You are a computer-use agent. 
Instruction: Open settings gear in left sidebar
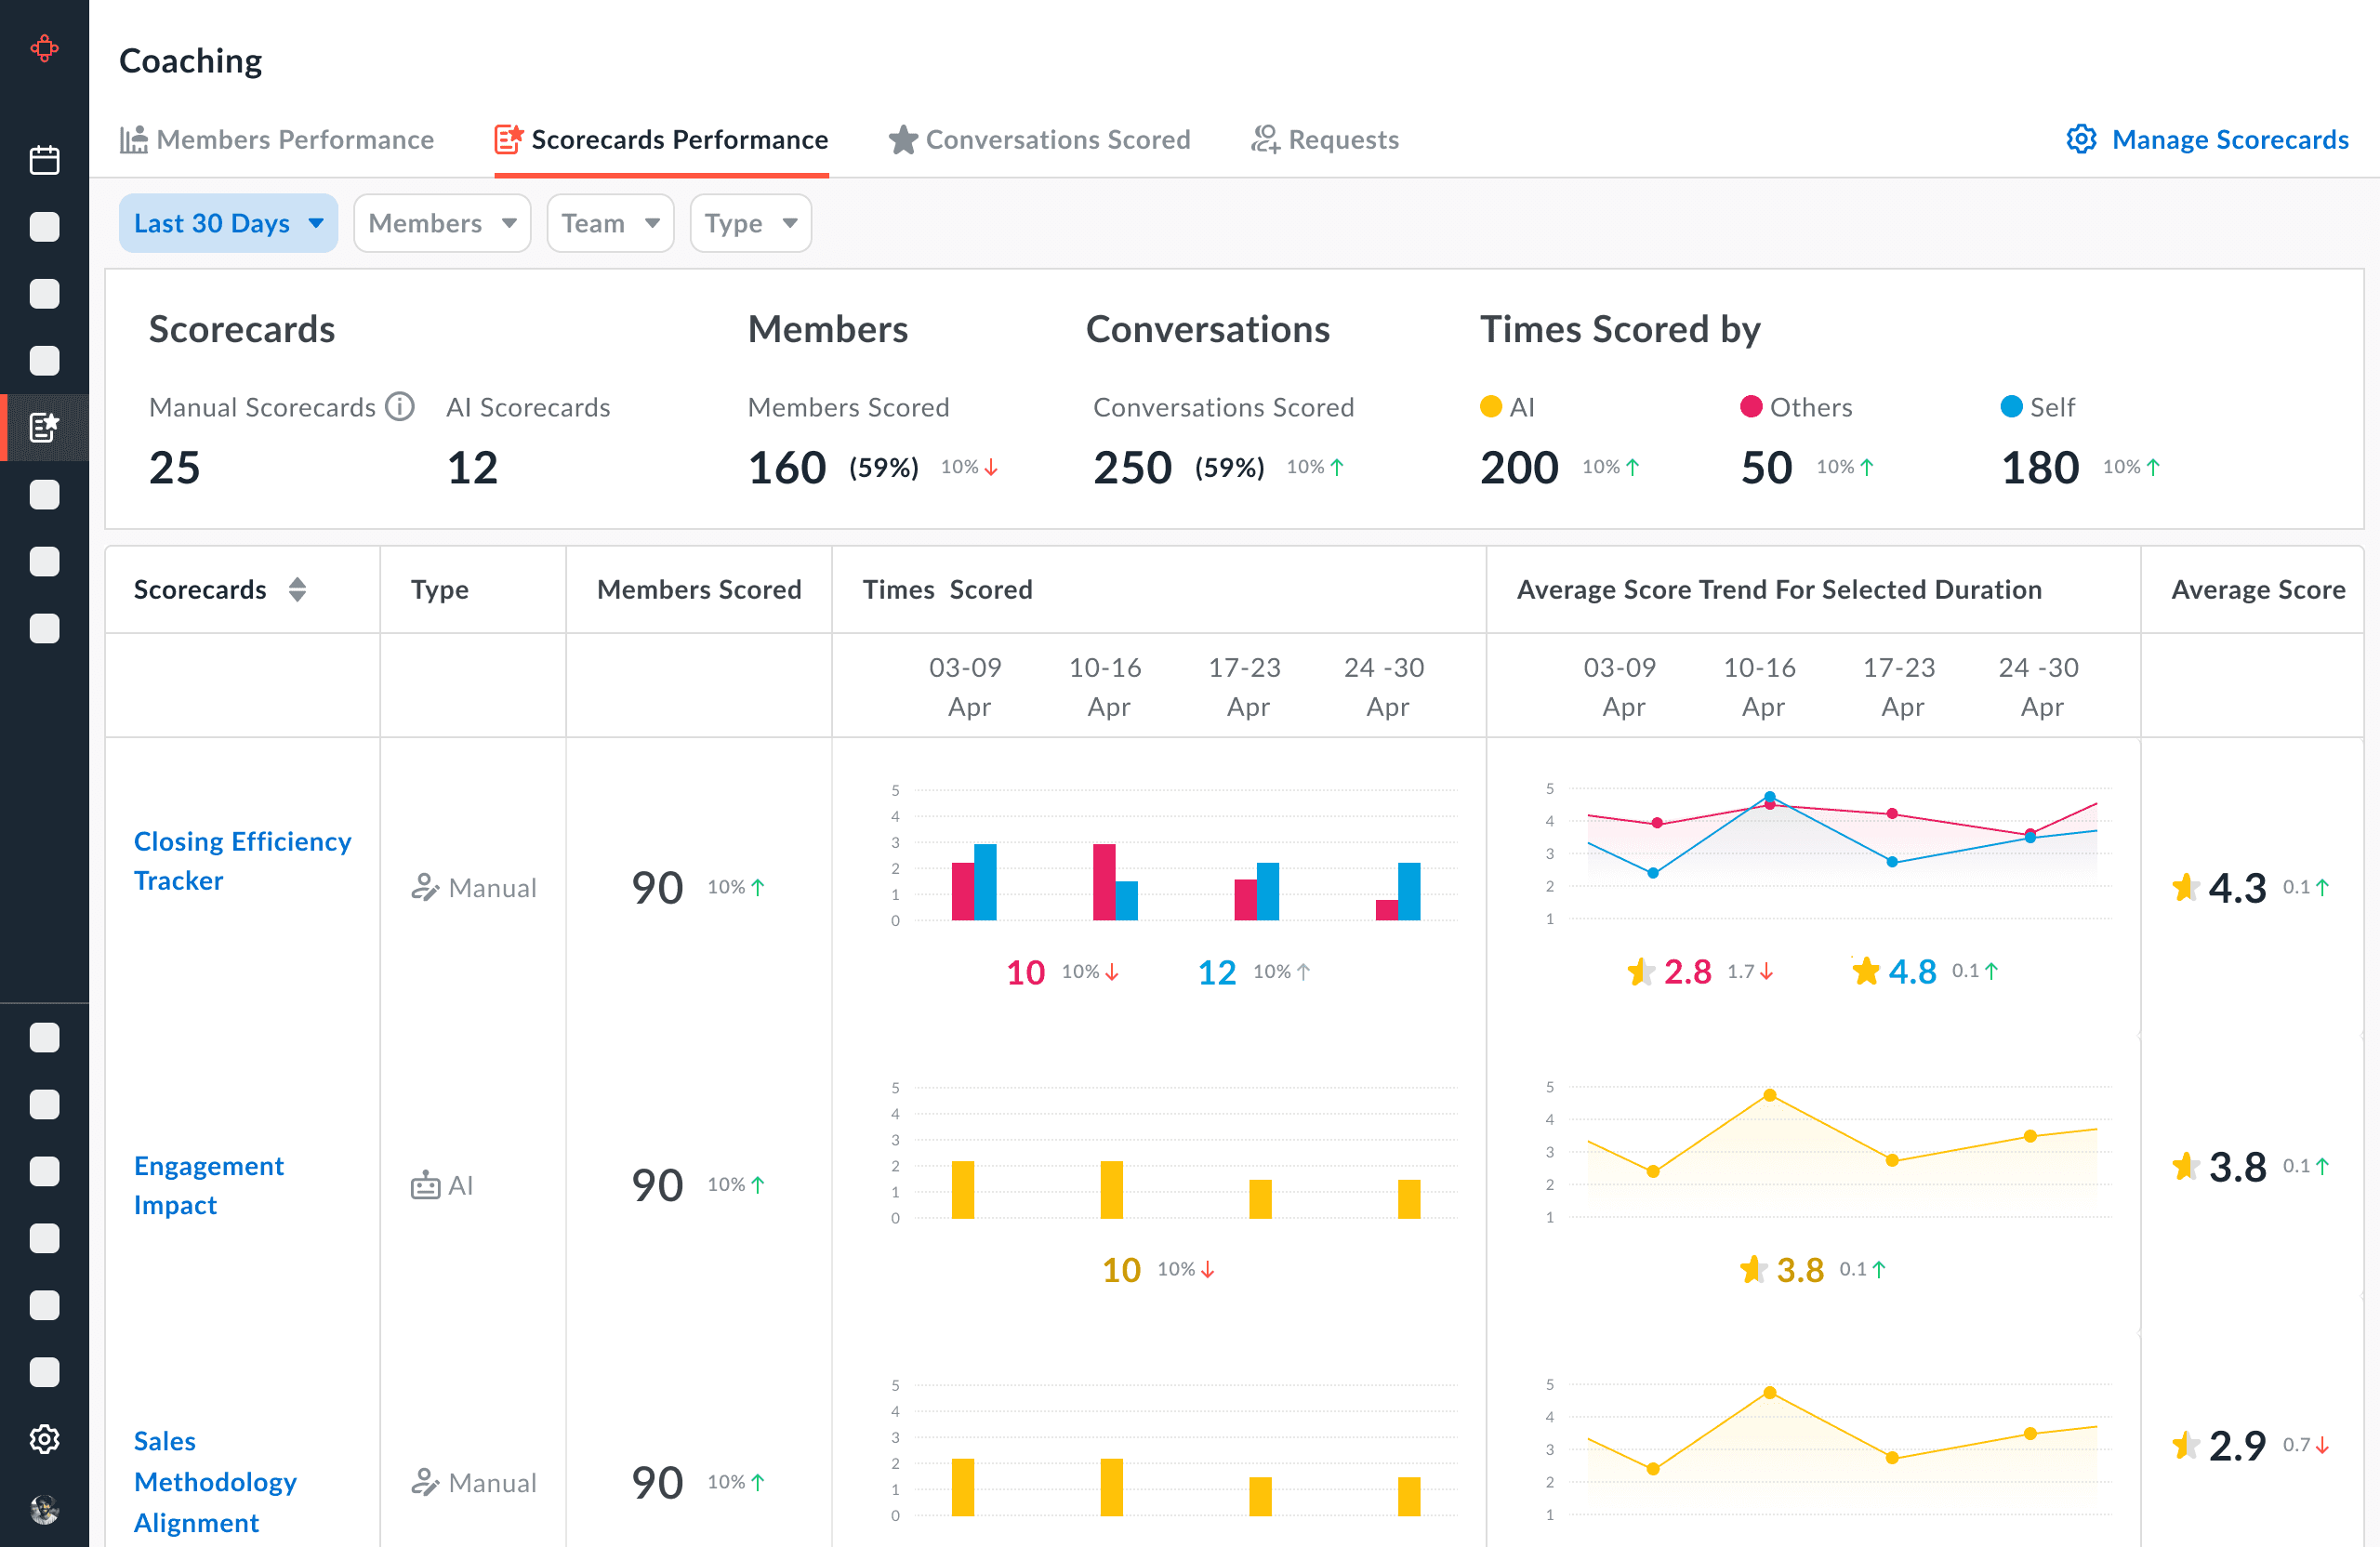[44, 1439]
